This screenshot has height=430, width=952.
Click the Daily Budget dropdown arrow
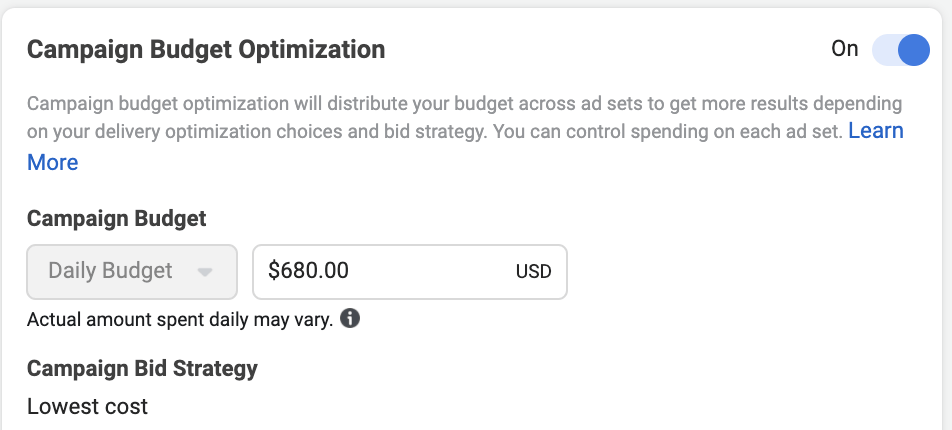(205, 272)
